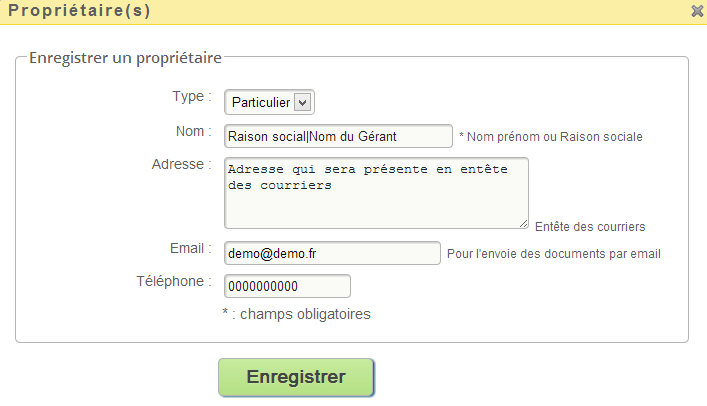Focus the Nom text field
707x406 pixels.
point(338,136)
